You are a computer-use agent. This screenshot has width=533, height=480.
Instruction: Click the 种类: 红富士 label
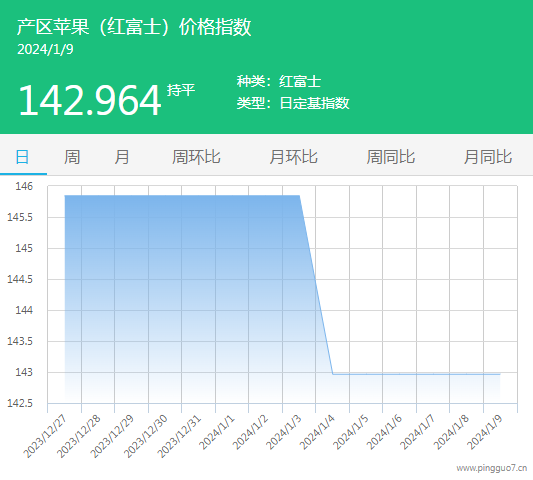click(279, 81)
